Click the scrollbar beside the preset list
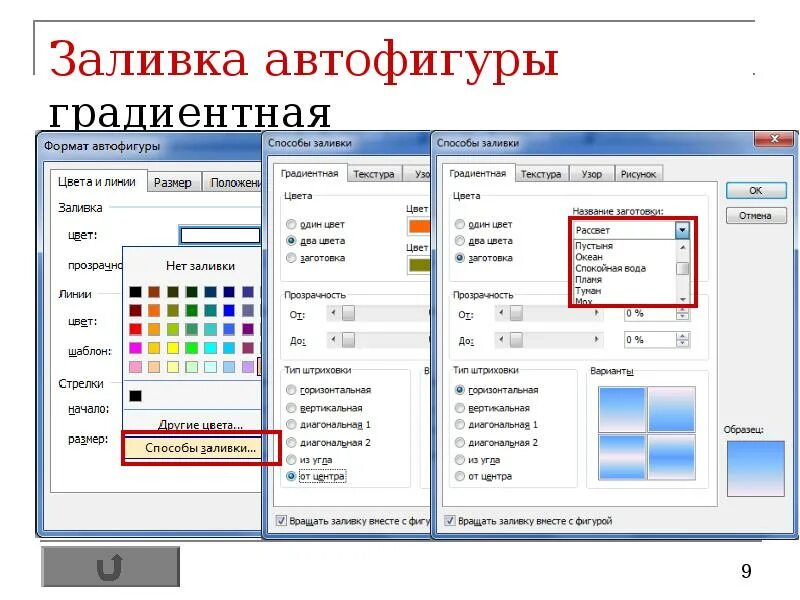The height and width of the screenshot is (600, 800). pyautogui.click(x=680, y=270)
